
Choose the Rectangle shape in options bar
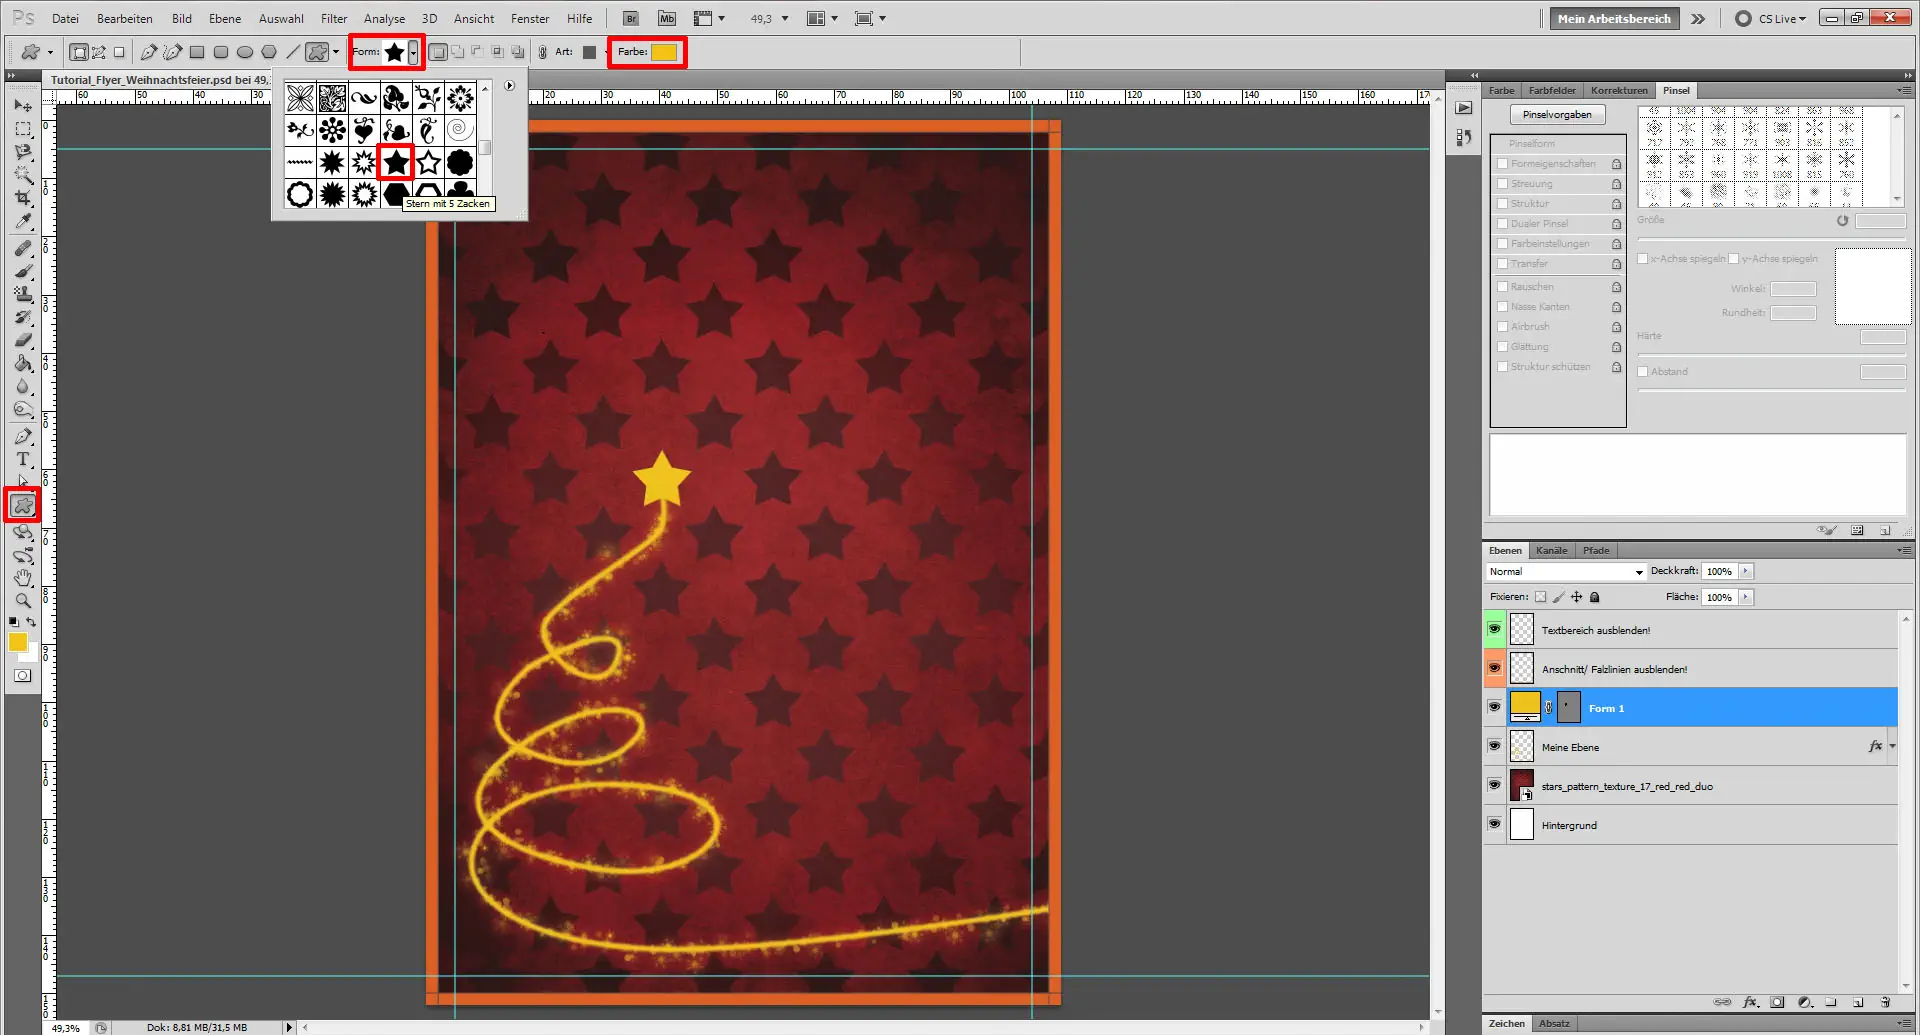tap(197, 52)
